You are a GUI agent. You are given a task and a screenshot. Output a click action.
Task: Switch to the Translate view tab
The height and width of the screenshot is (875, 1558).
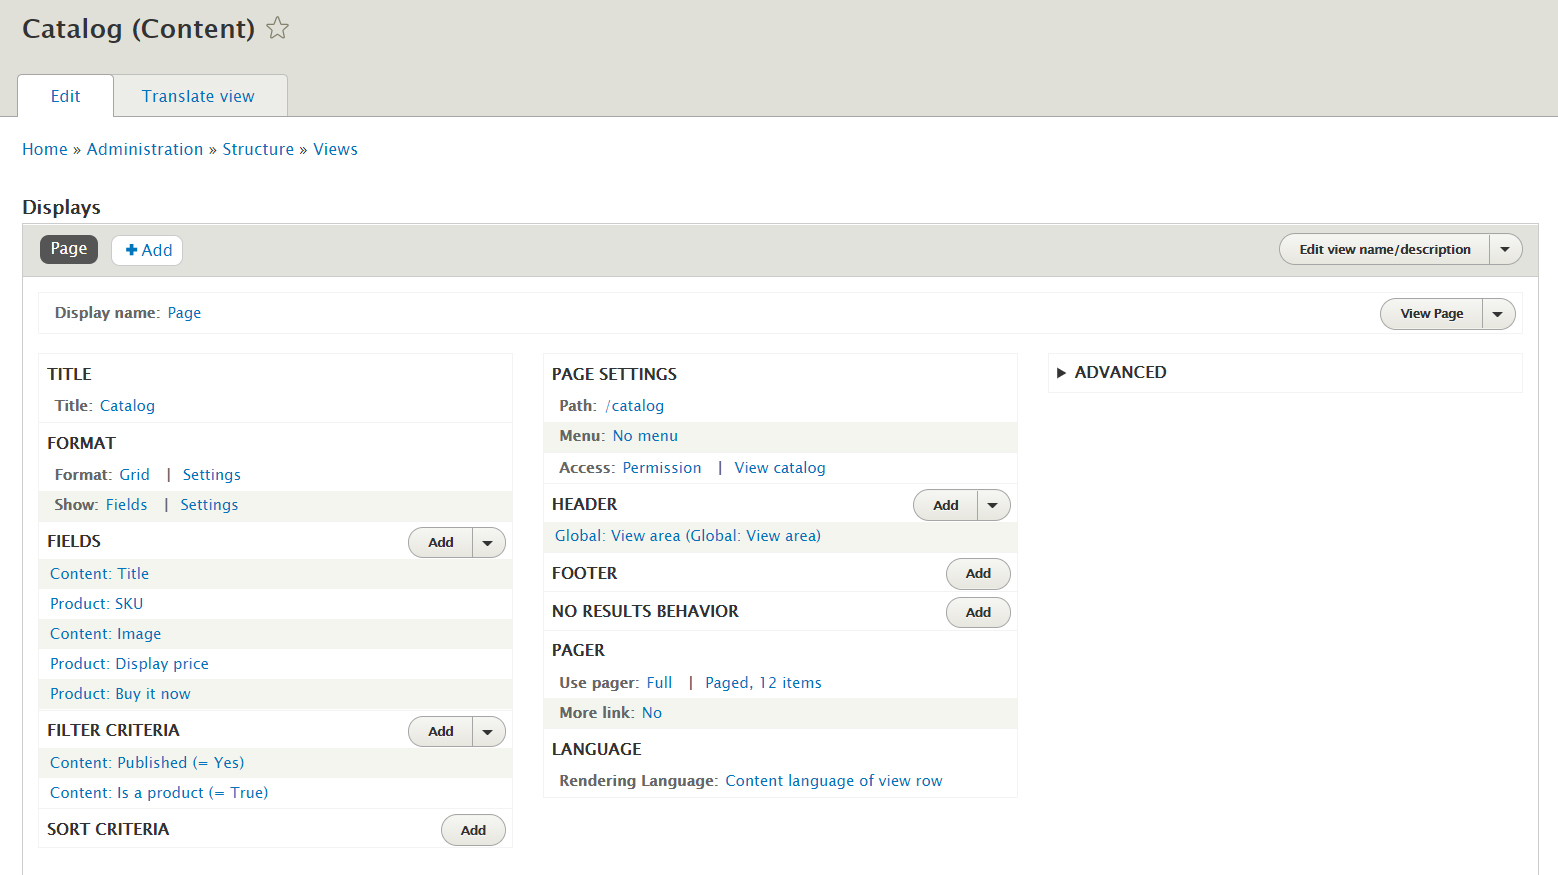click(x=198, y=96)
